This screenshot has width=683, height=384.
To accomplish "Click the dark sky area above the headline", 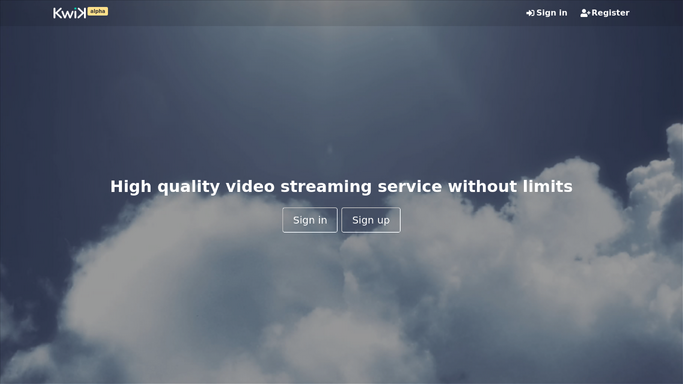I will tap(341, 100).
